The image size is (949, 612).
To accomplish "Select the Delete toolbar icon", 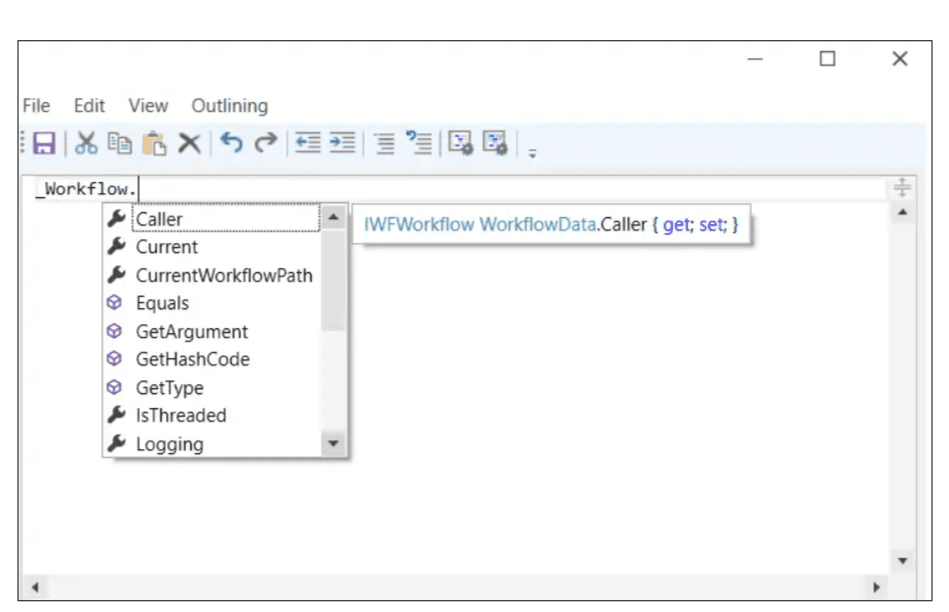I will coord(191,143).
